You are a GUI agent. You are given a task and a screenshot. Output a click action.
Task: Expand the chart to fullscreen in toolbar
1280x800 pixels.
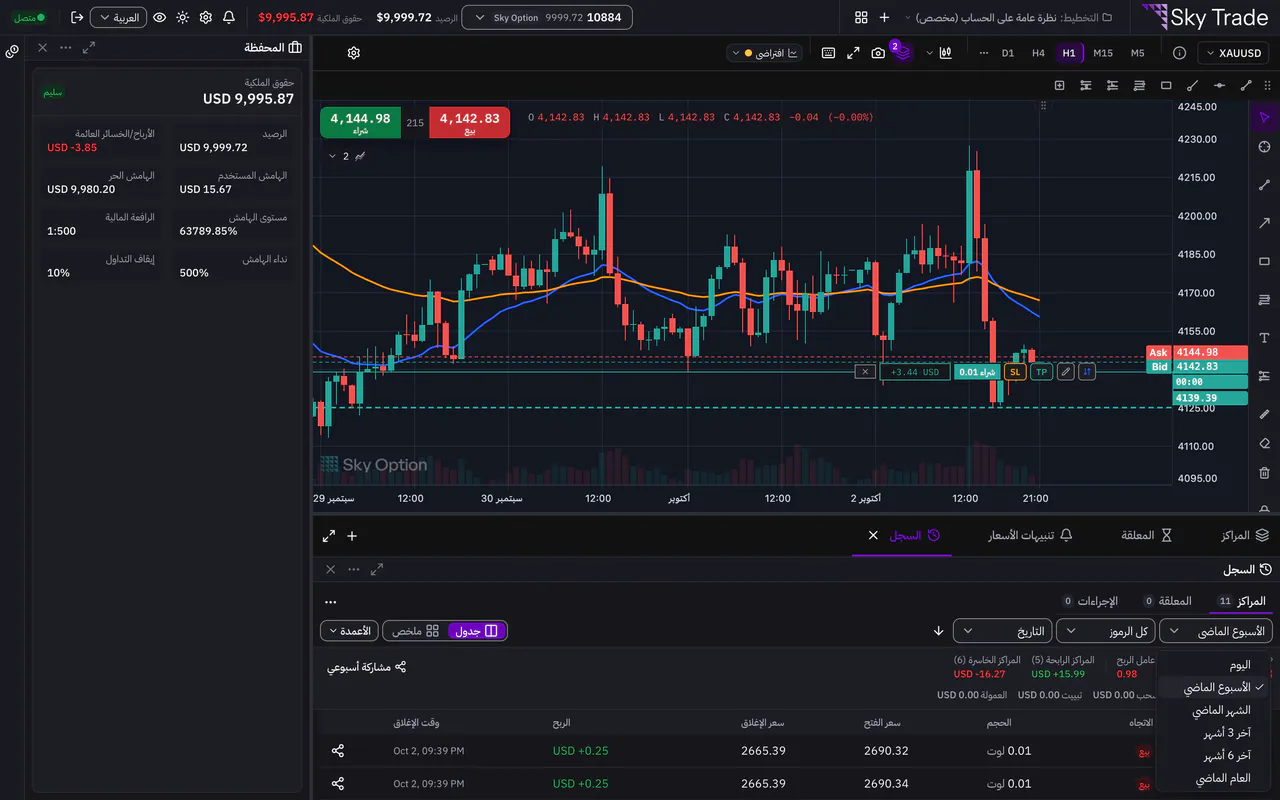tap(853, 53)
